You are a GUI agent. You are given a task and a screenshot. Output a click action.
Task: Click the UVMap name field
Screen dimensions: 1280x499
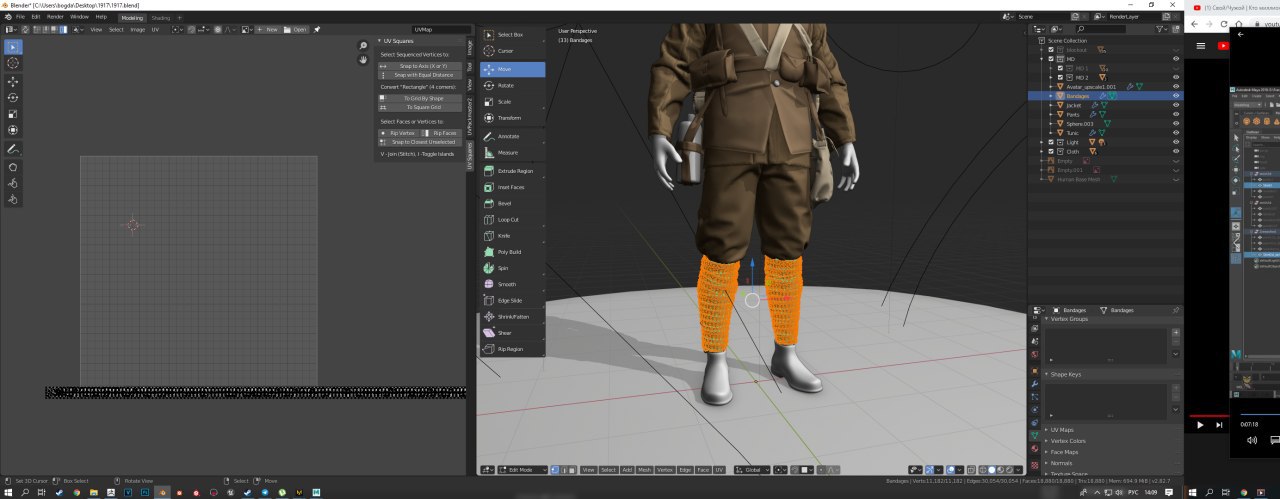[440, 30]
